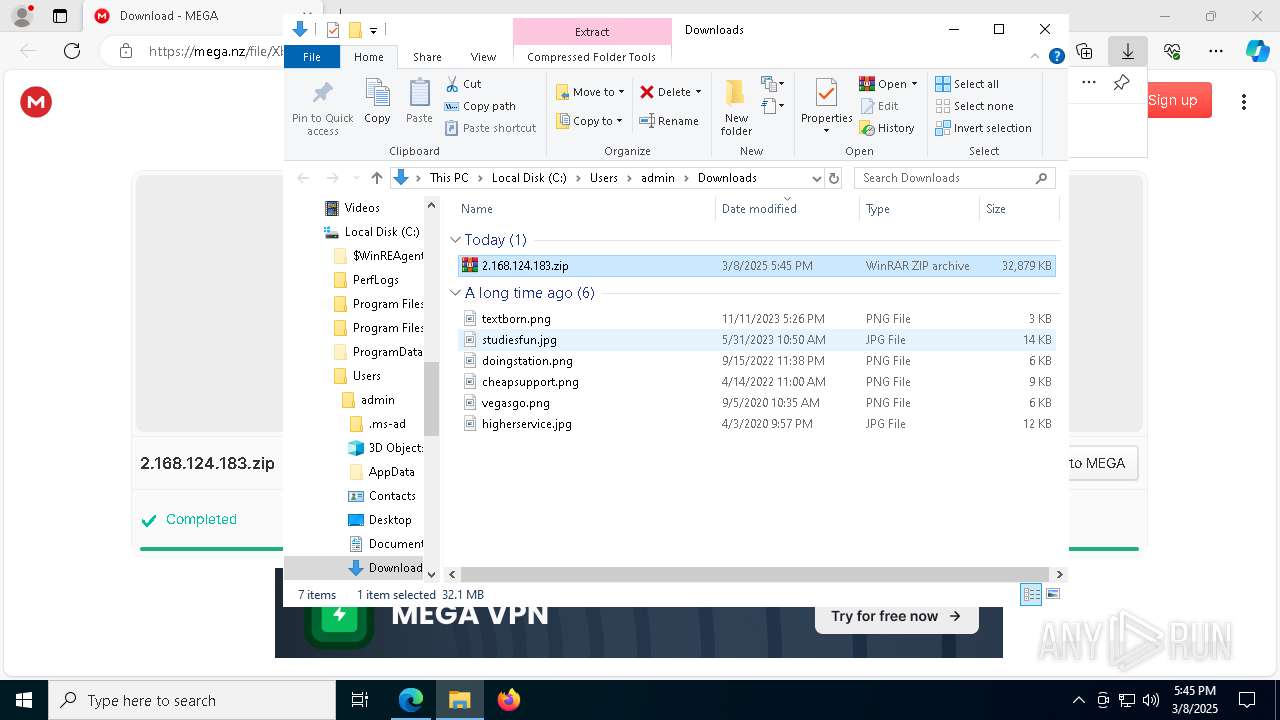Collapse the ribbon with the chevron
Viewport: 1280px width, 720px height.
pos(1034,57)
